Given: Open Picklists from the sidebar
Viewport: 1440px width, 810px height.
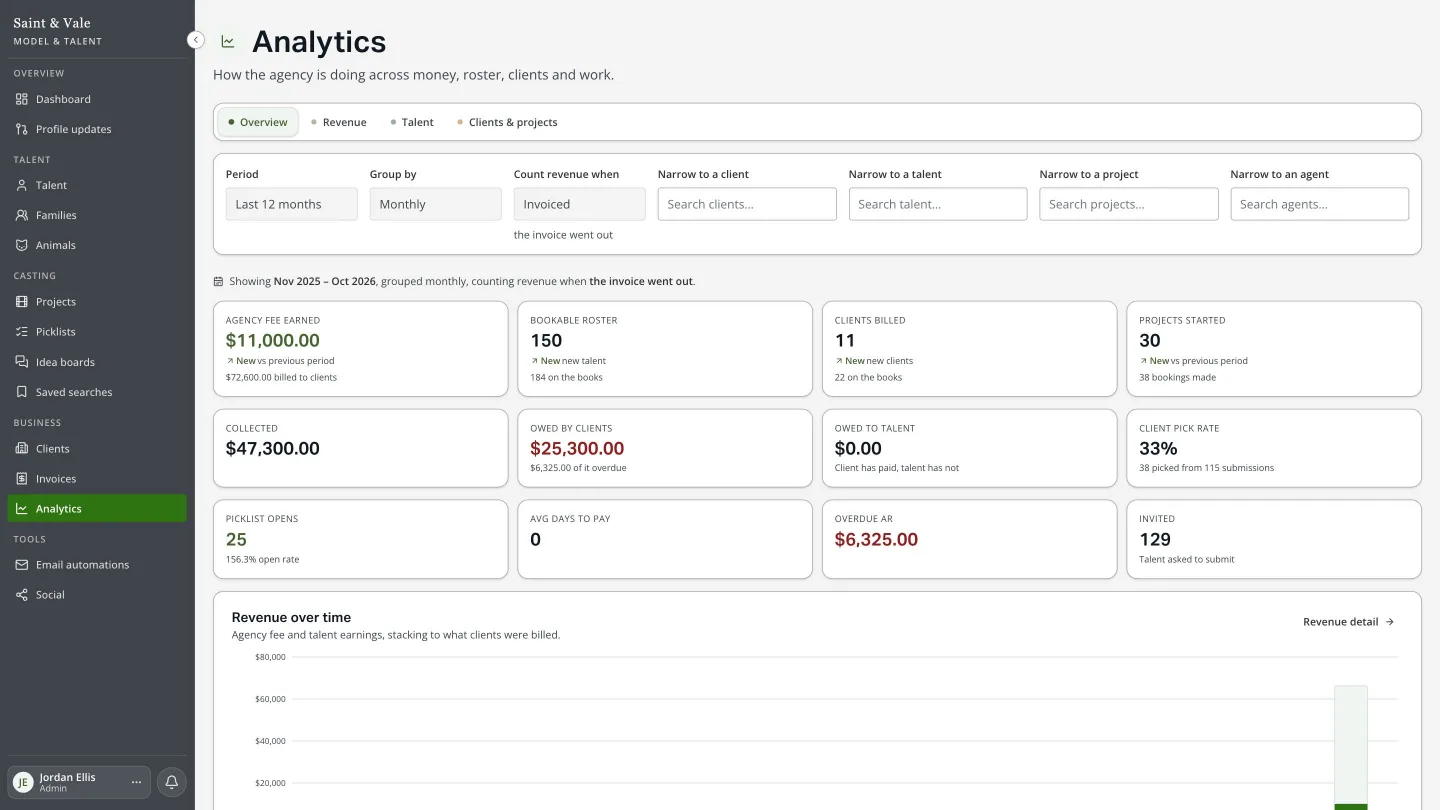Looking at the screenshot, I should 97,332.
